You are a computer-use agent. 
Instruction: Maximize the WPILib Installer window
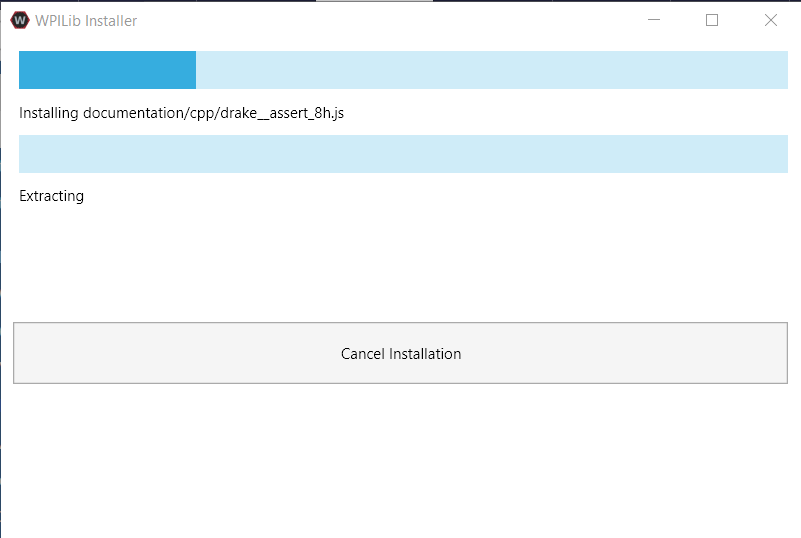pyautogui.click(x=712, y=20)
